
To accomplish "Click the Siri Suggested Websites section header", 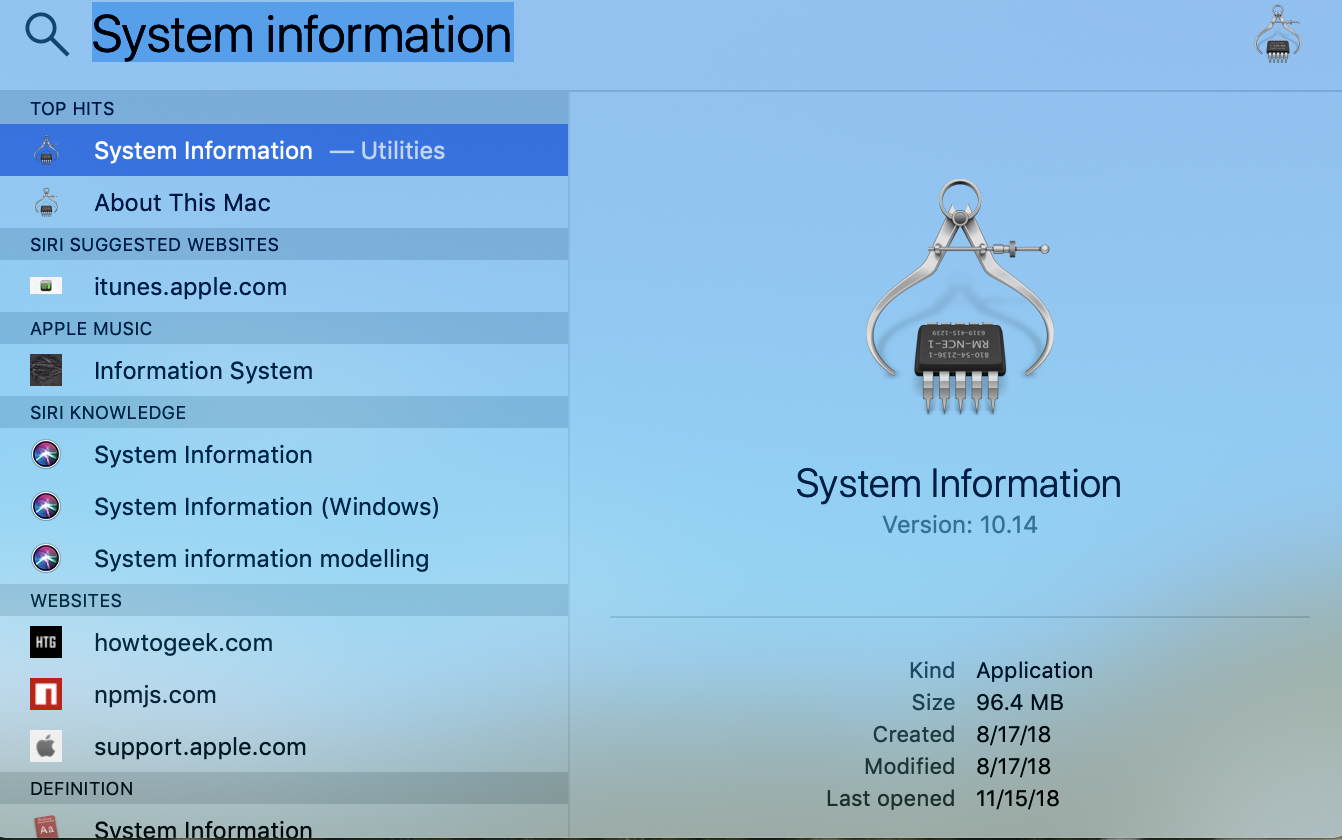I will (x=284, y=244).
